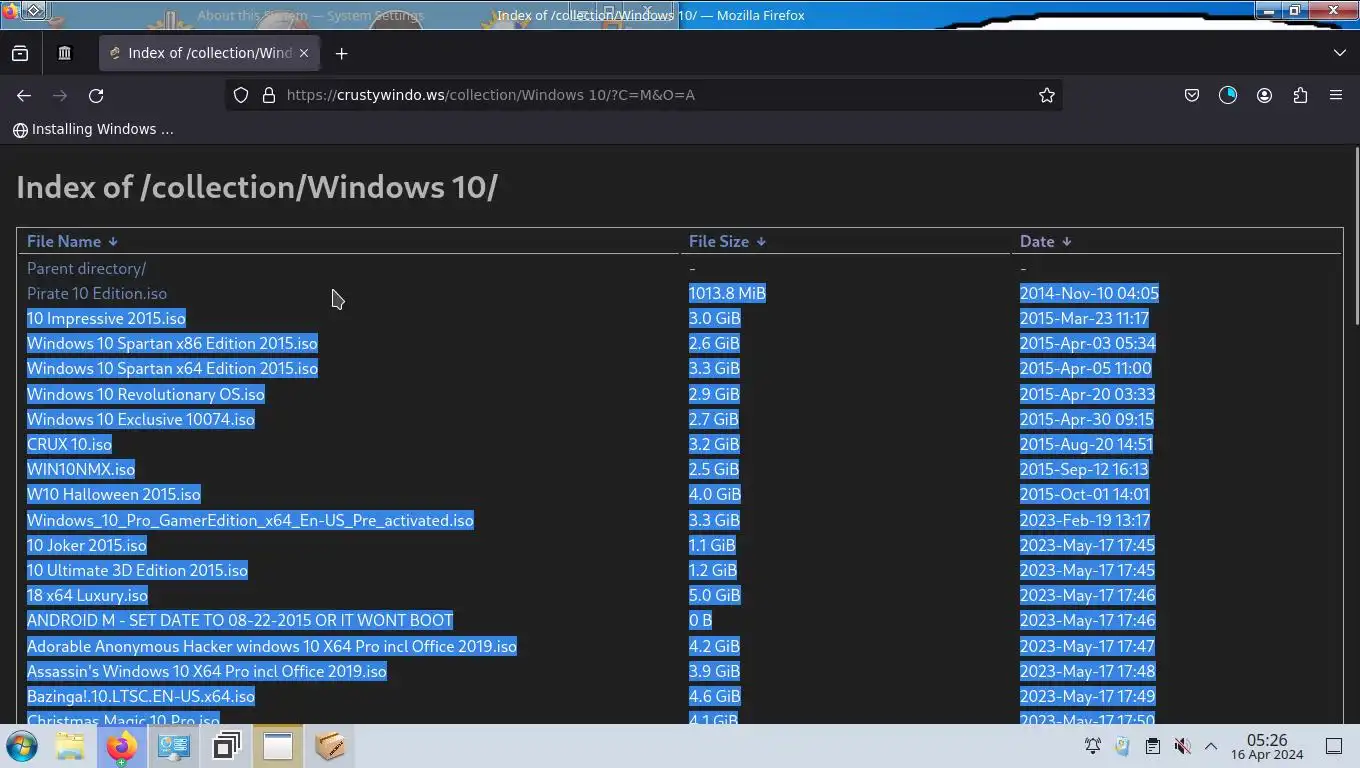Open W10 Halloween 2015.iso link
The height and width of the screenshot is (768, 1360).
[x=114, y=494]
